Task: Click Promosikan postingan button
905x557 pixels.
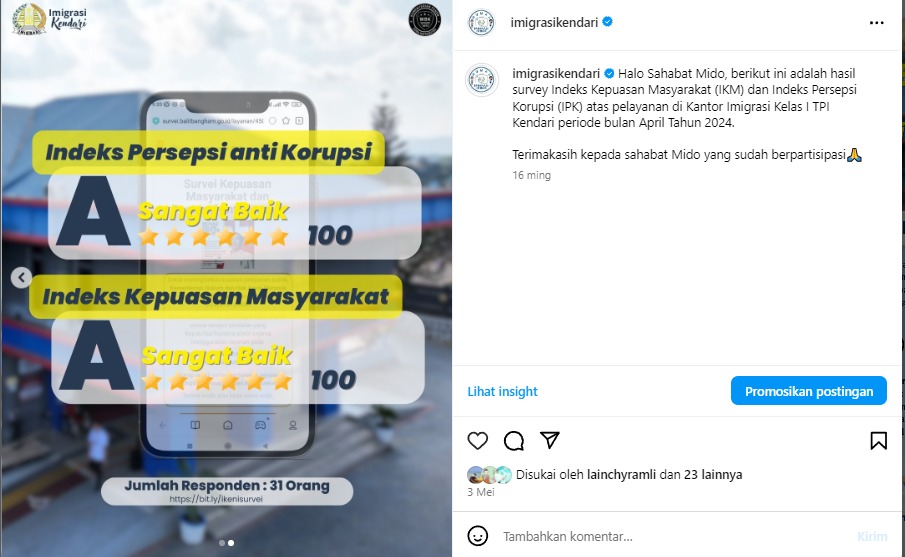Action: pyautogui.click(x=809, y=391)
